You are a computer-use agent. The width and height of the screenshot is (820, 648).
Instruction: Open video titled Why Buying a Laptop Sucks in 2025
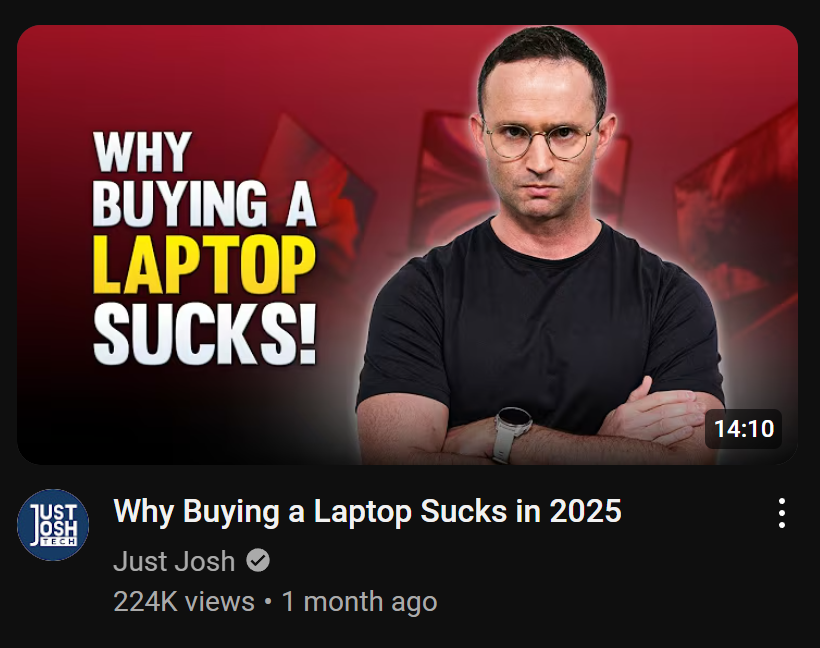(367, 511)
